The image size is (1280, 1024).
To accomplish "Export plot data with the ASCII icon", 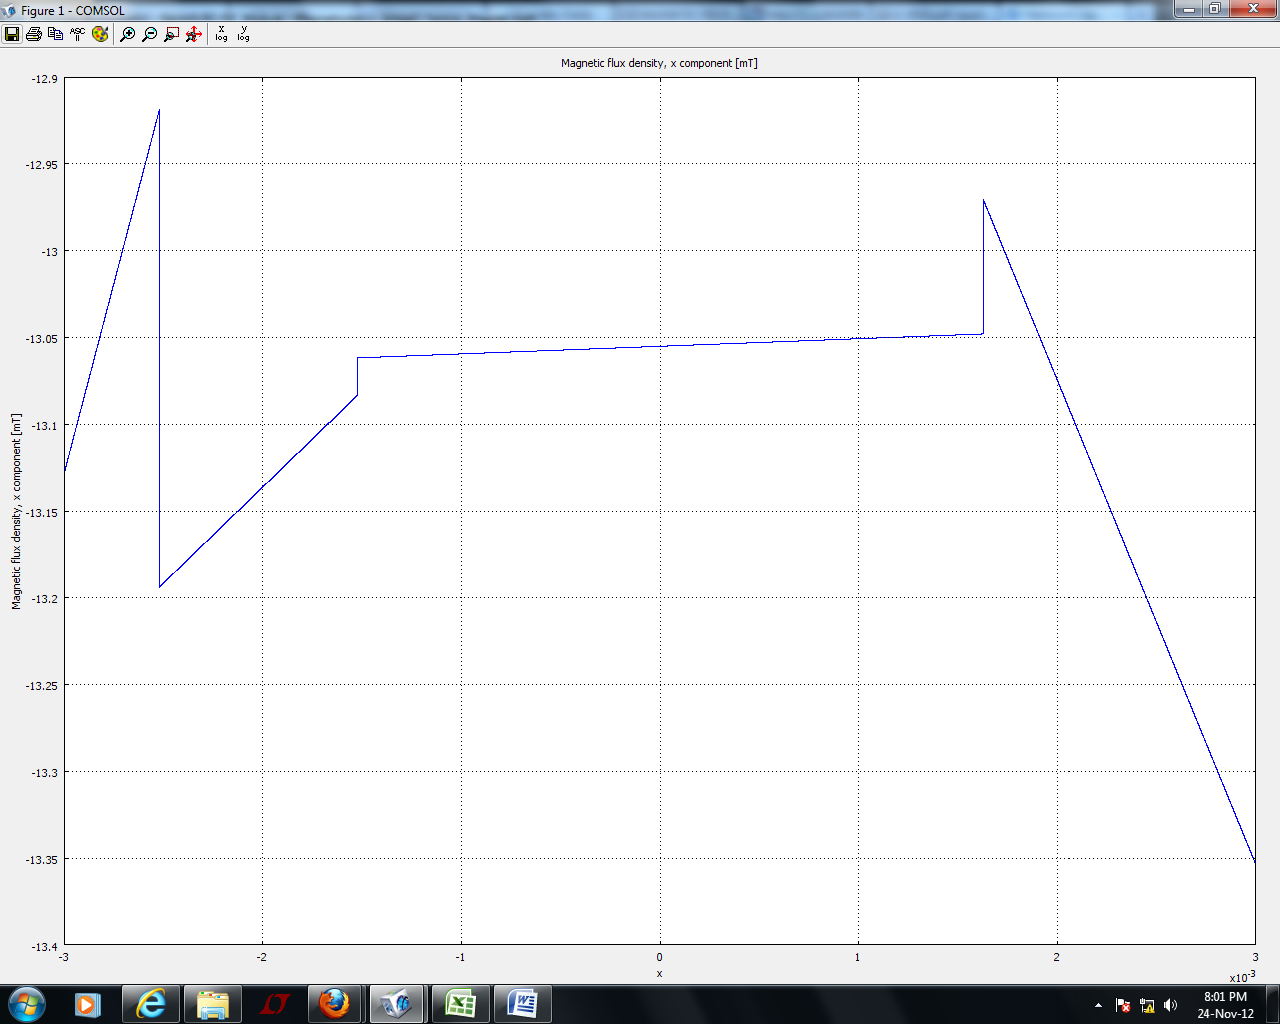I will pyautogui.click(x=78, y=34).
